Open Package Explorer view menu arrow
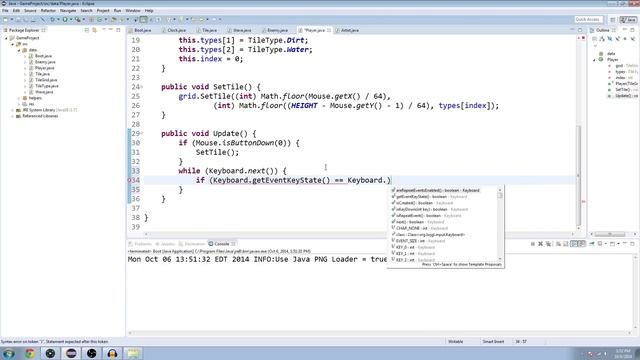 [103, 30]
